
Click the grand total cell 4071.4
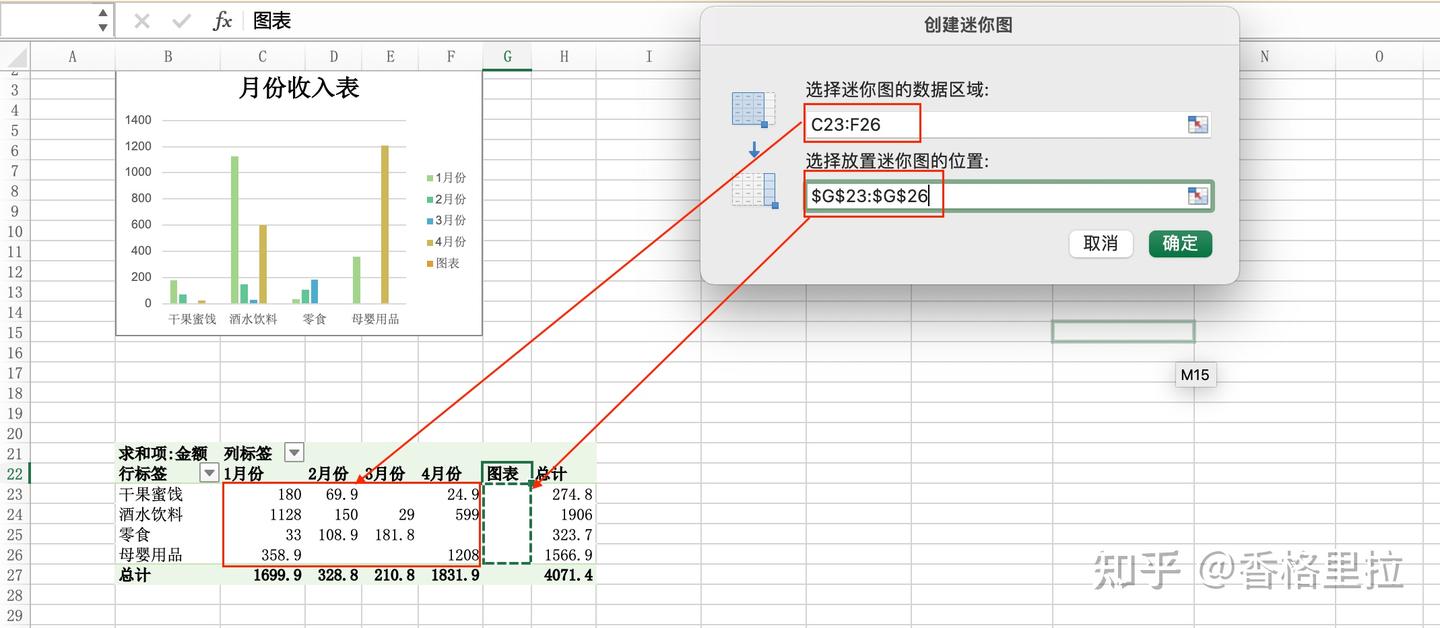(564, 575)
